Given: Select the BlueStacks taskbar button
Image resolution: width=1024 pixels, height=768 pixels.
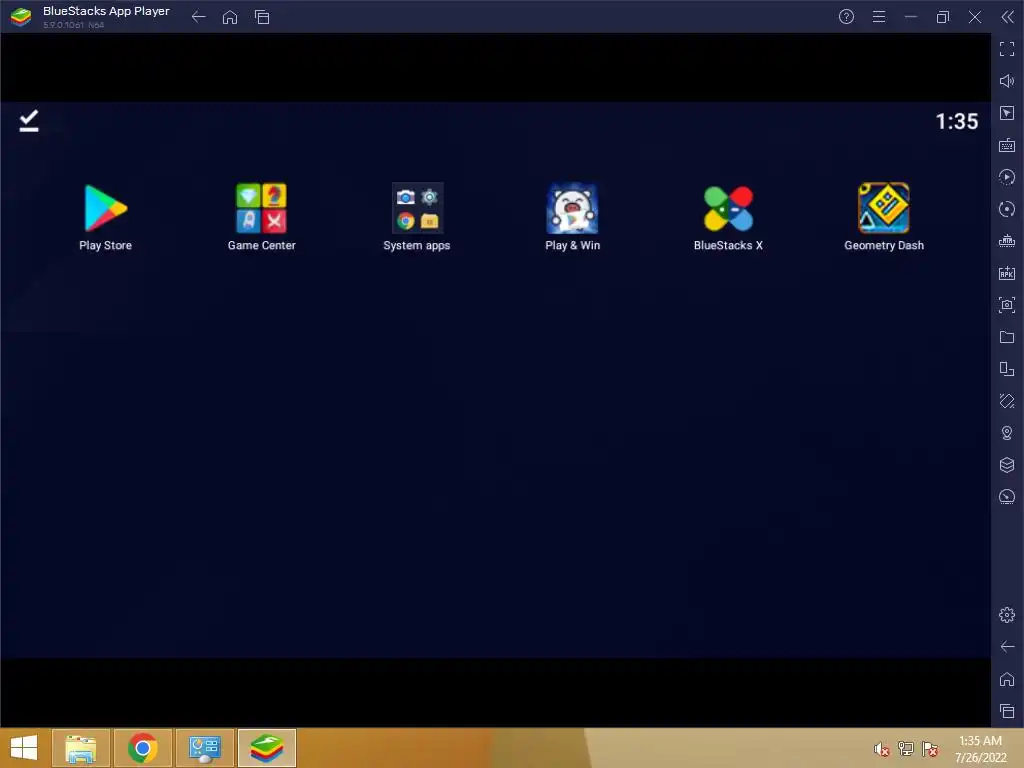Looking at the screenshot, I should tap(267, 748).
